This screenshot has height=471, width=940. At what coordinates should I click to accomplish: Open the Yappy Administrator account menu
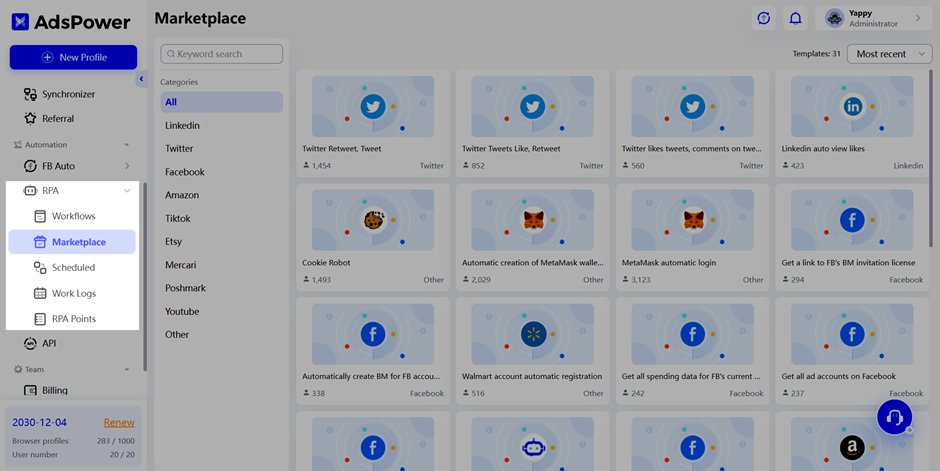pos(874,19)
